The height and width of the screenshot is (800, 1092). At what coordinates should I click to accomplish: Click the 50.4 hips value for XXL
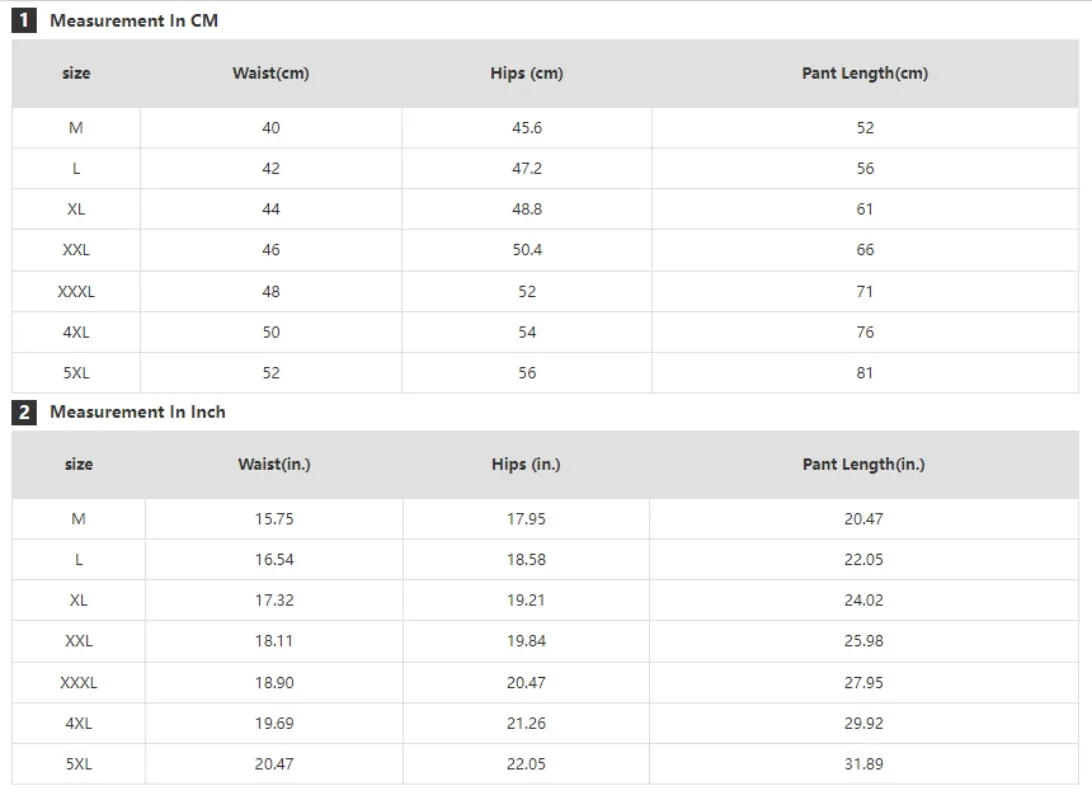click(x=526, y=250)
